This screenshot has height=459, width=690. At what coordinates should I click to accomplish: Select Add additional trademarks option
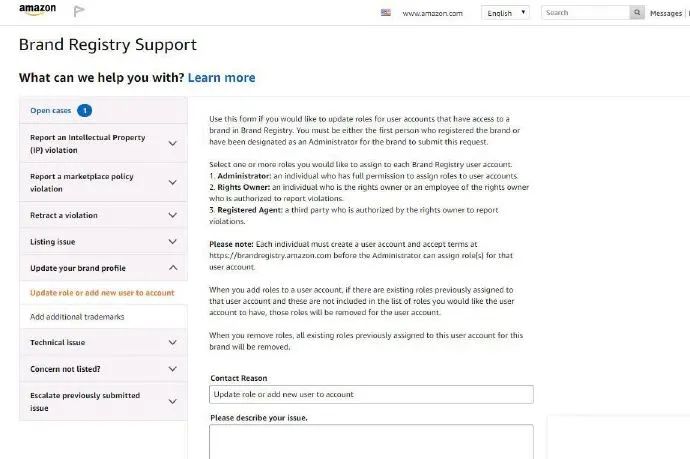77,317
